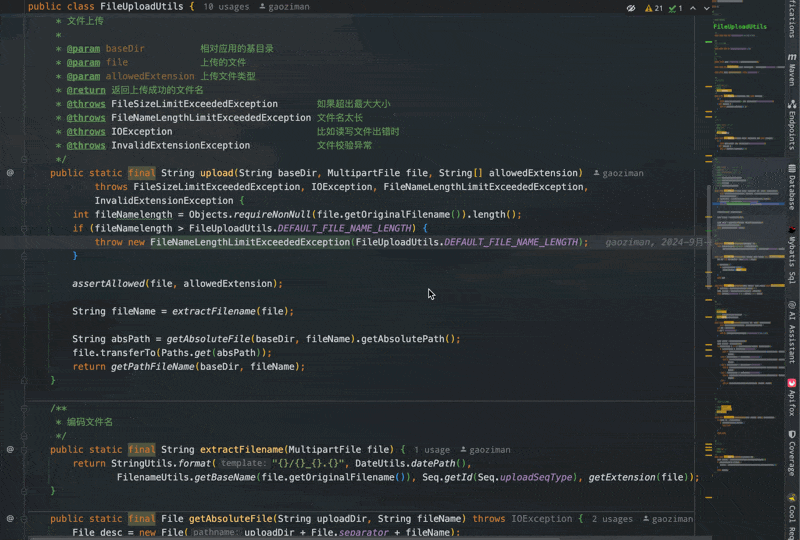
Task: Open the 21 warnings inspection indicator
Action: pyautogui.click(x=654, y=8)
